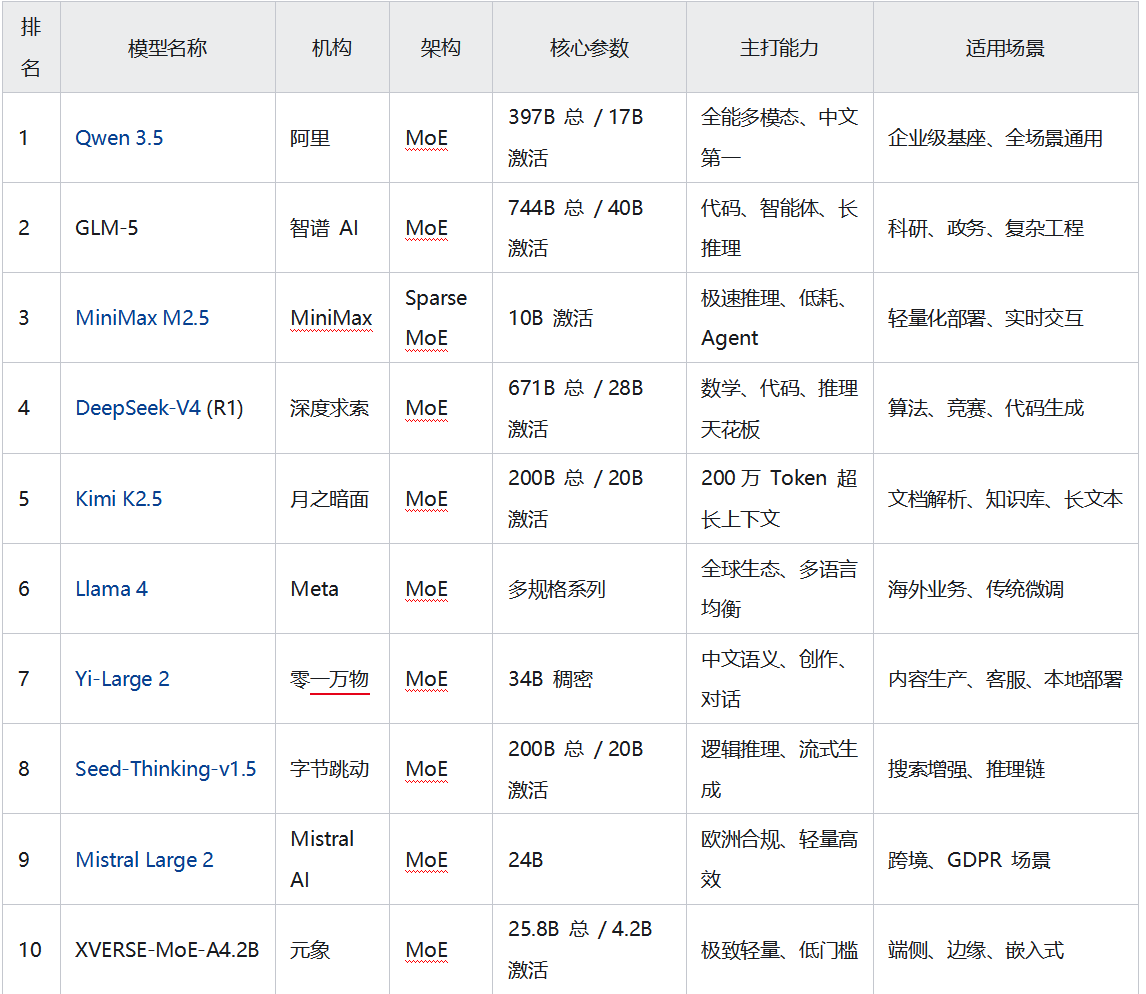Select the 数学、代码、推理天花板 cell

click(x=780, y=408)
